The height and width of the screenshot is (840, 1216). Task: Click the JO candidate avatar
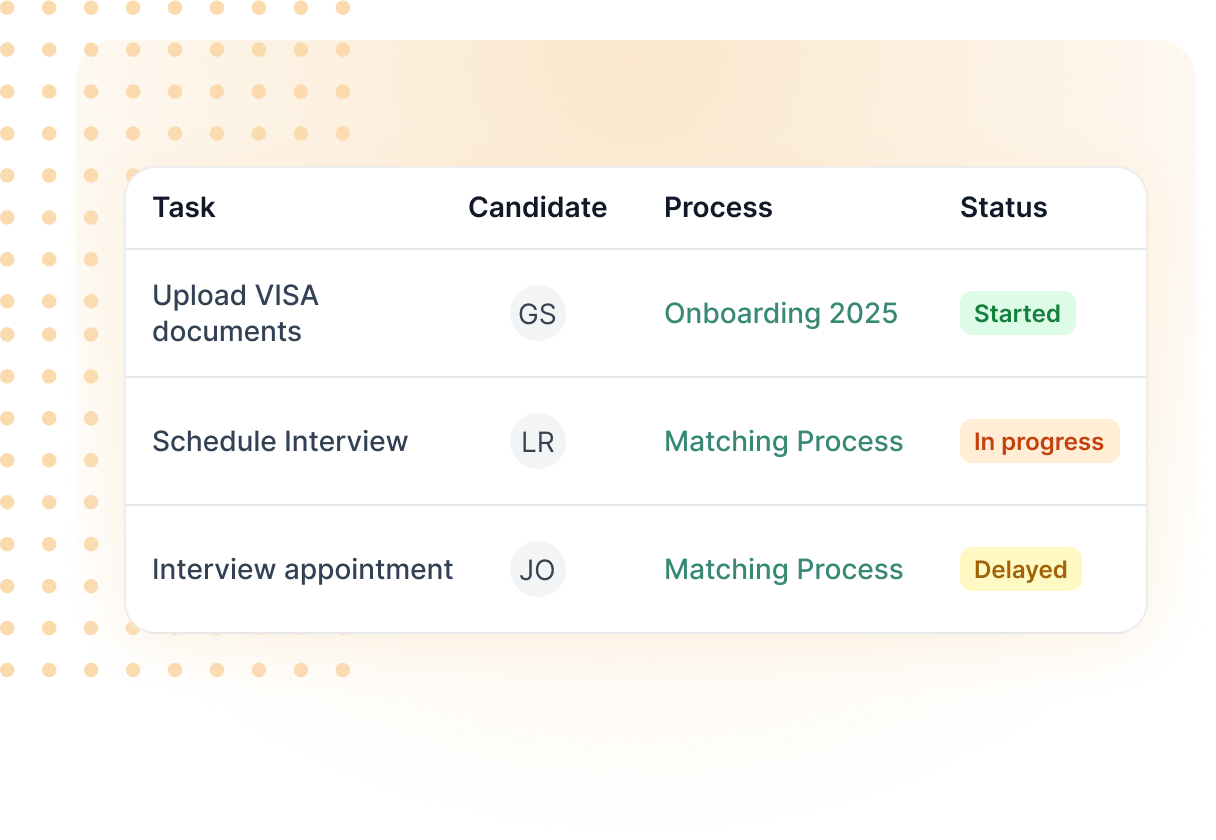tap(538, 569)
